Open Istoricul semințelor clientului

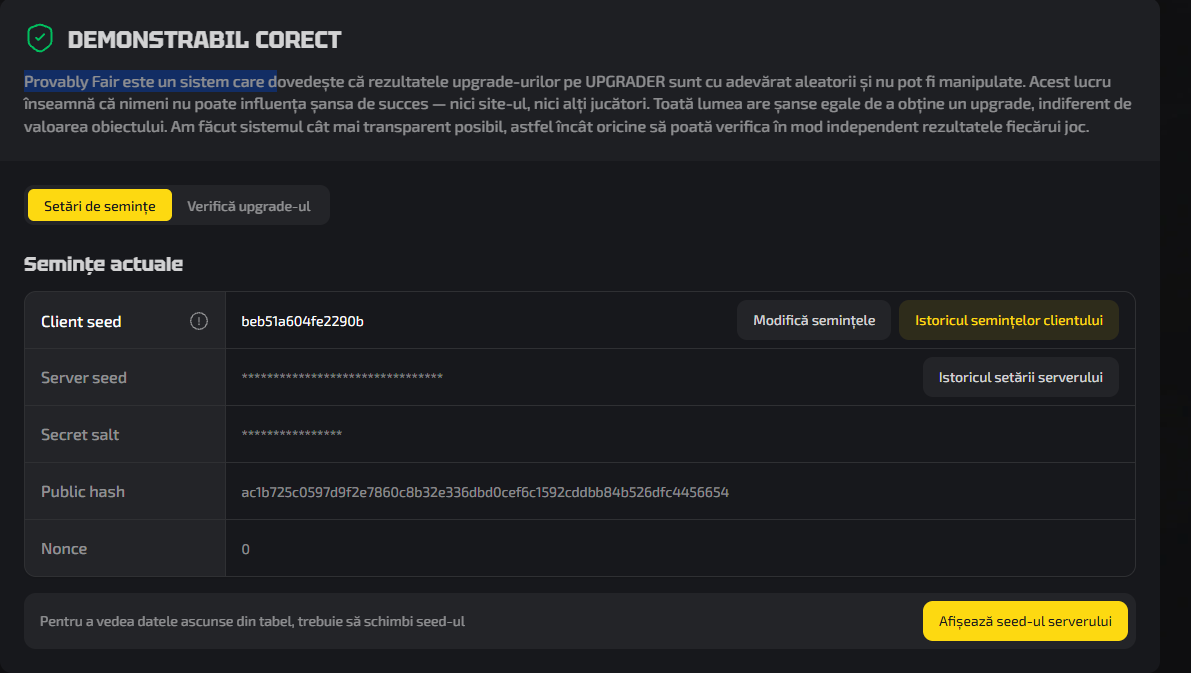[1009, 321]
